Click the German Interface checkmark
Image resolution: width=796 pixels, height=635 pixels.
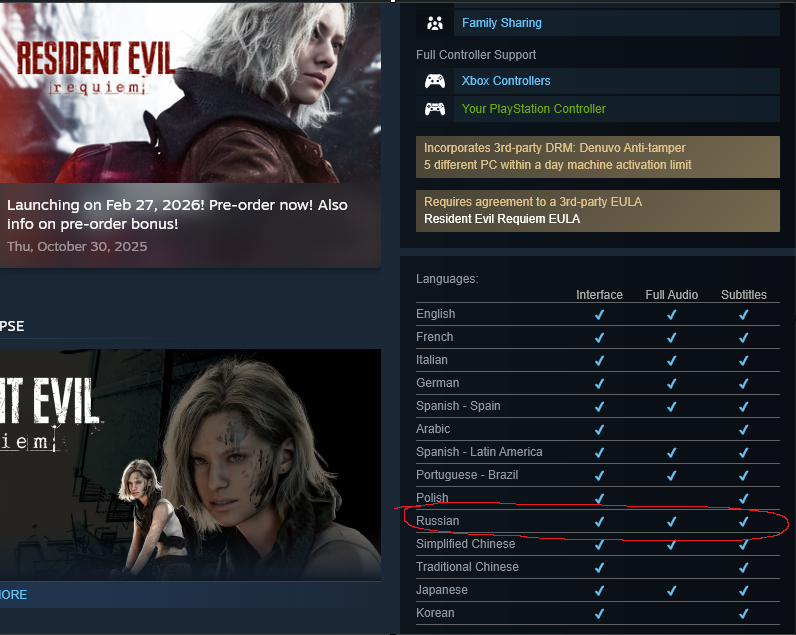coord(600,384)
